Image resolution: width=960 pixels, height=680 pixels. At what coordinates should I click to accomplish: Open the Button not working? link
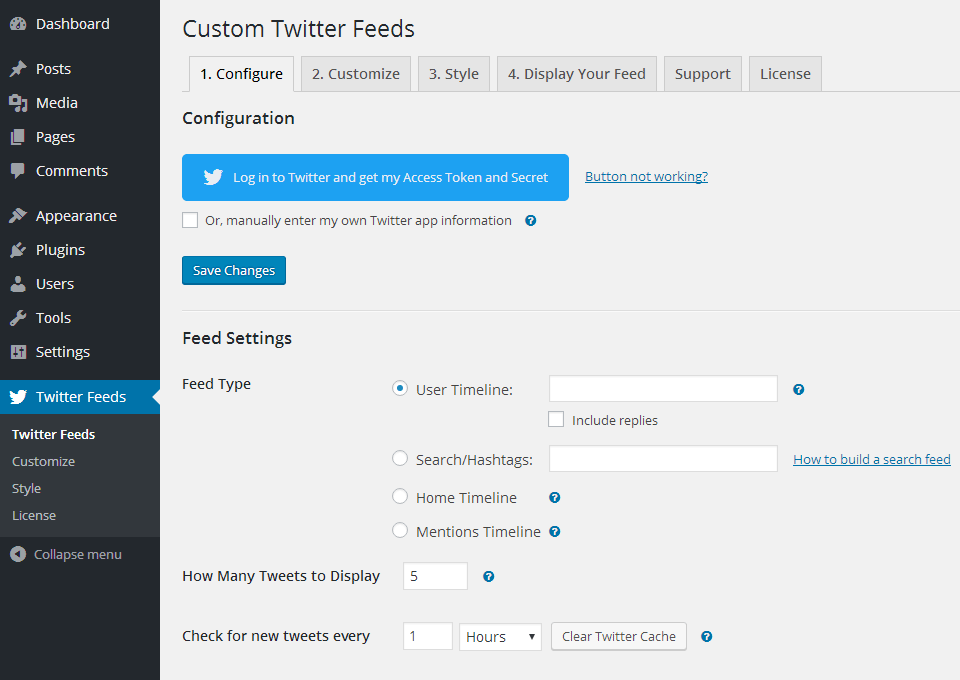tap(646, 177)
